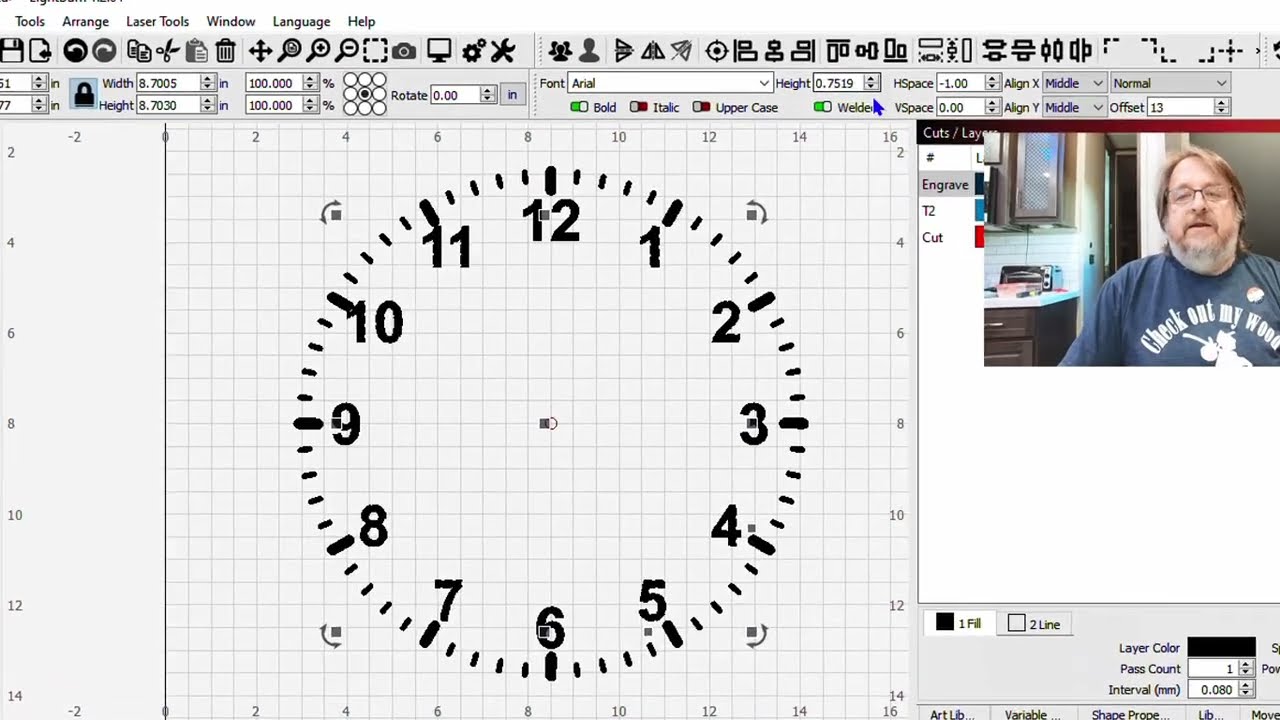Click the Camera capture icon
Image resolution: width=1280 pixels, height=720 pixels.
click(x=404, y=50)
